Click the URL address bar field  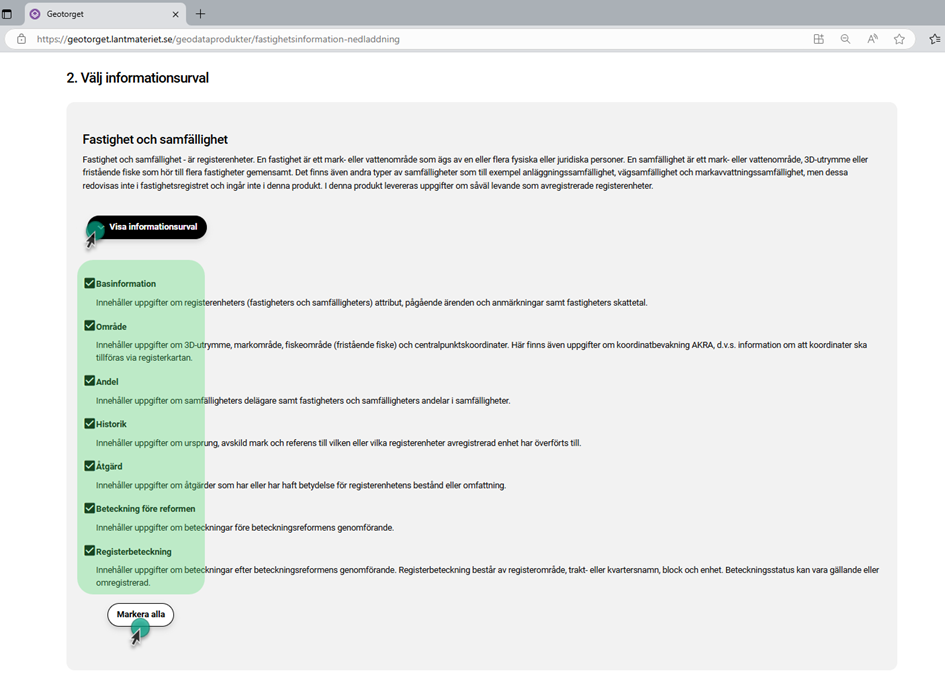click(400, 39)
